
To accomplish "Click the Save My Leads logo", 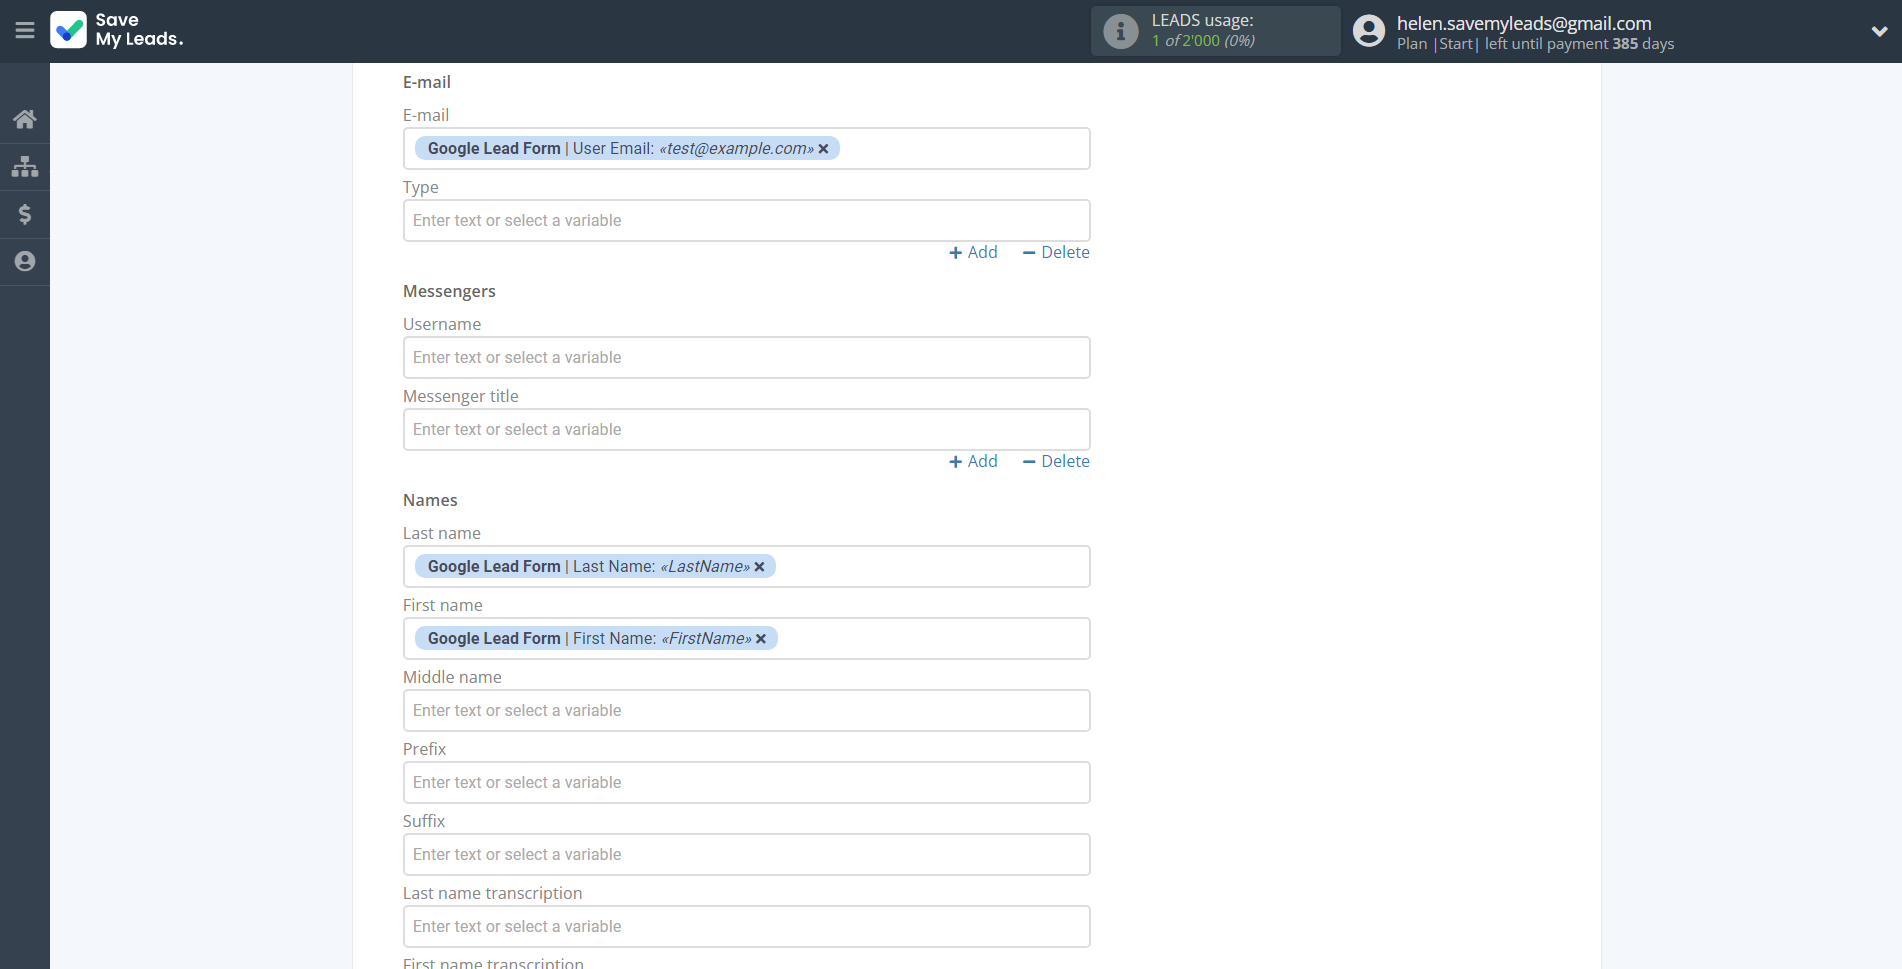I will [117, 30].
